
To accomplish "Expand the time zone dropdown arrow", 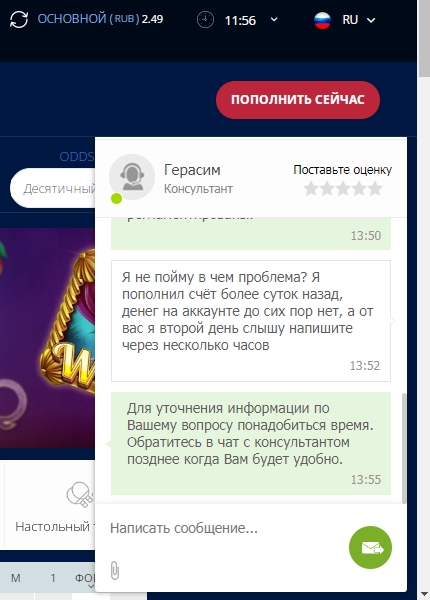I will (274, 19).
